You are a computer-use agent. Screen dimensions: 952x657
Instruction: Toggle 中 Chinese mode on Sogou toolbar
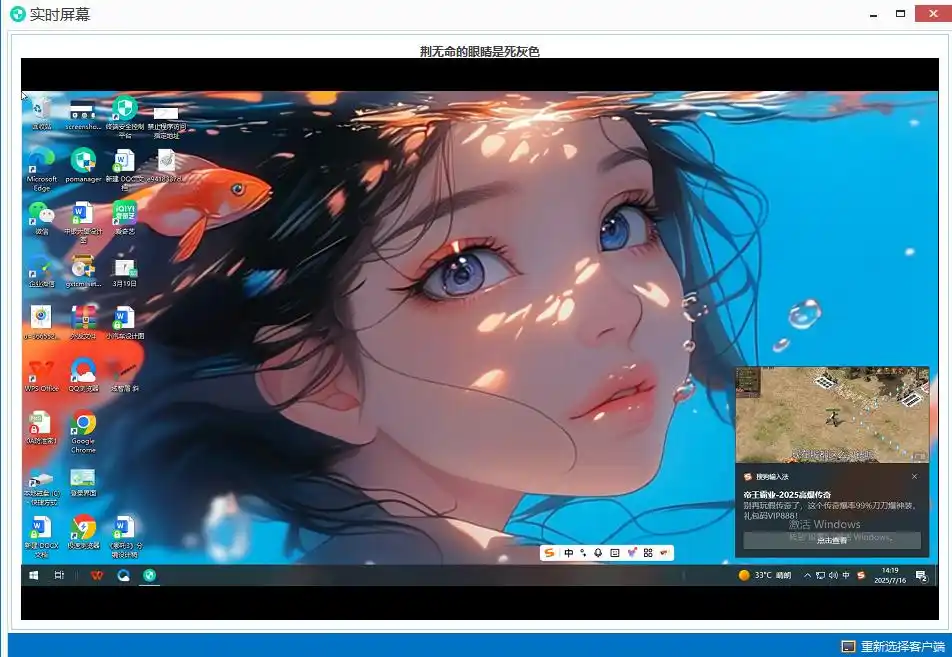(568, 553)
